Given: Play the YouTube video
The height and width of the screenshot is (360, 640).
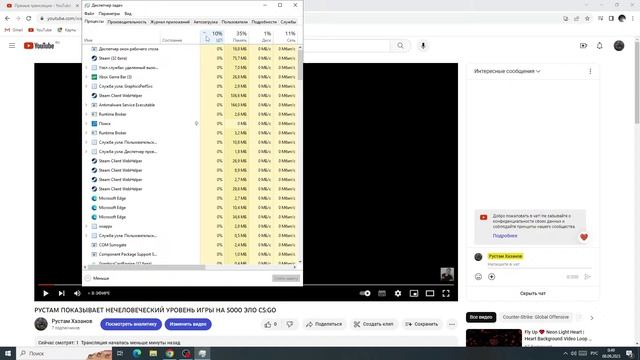Looking at the screenshot, I should [x=46, y=293].
